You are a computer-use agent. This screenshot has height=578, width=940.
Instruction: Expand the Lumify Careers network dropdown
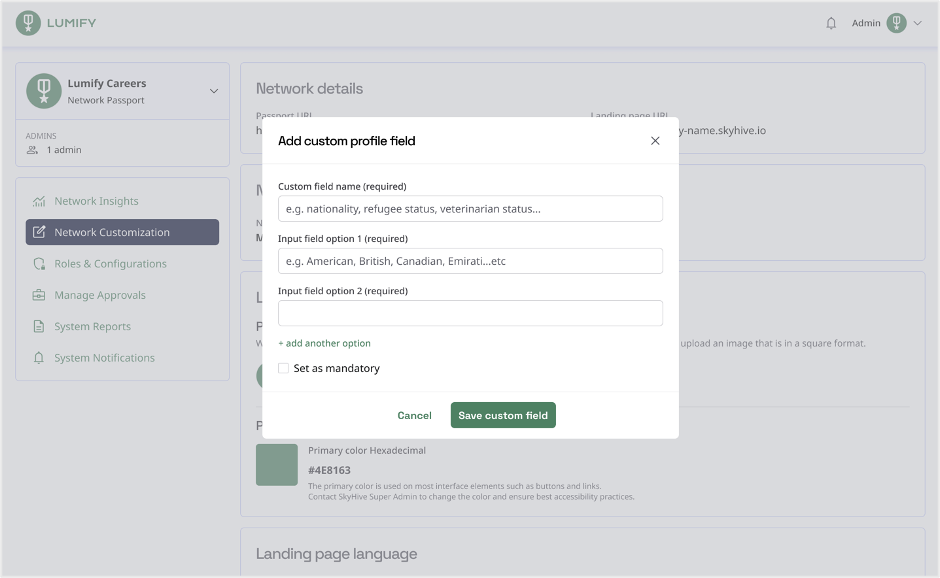pyautogui.click(x=214, y=91)
